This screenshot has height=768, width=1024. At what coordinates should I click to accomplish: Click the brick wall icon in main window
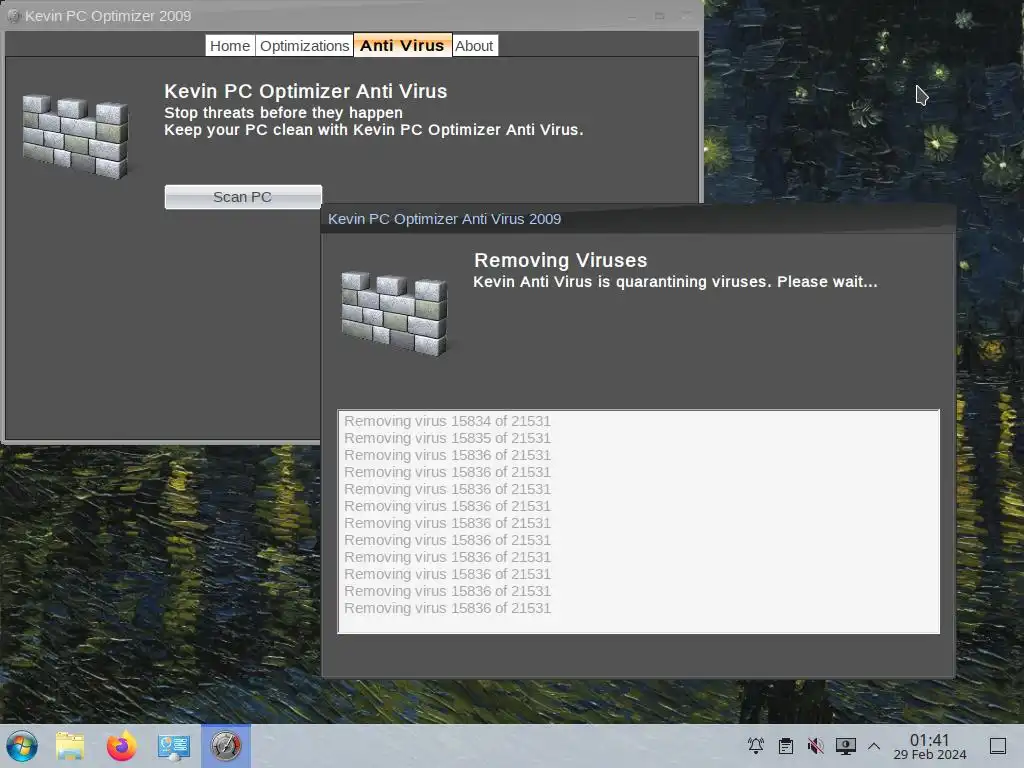75,136
